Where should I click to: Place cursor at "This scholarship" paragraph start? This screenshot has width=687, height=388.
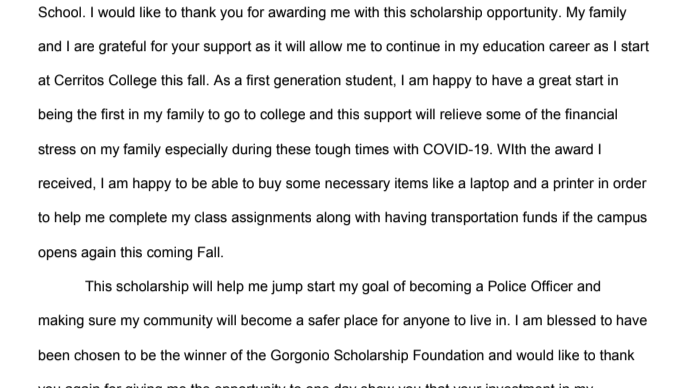coord(85,286)
